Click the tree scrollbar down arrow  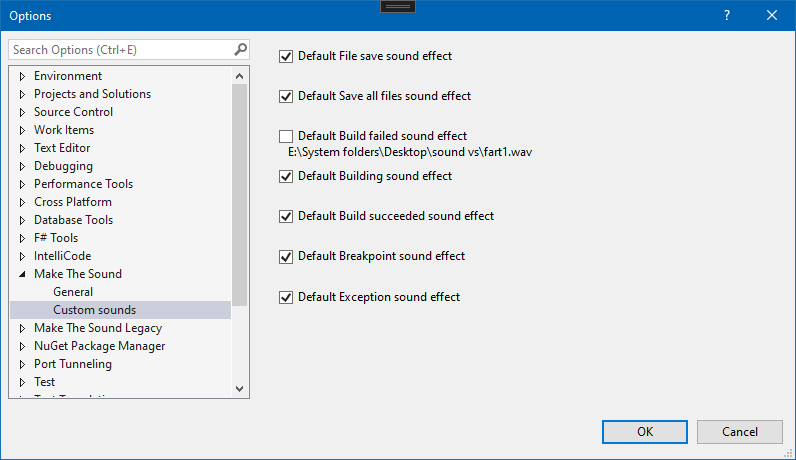240,388
